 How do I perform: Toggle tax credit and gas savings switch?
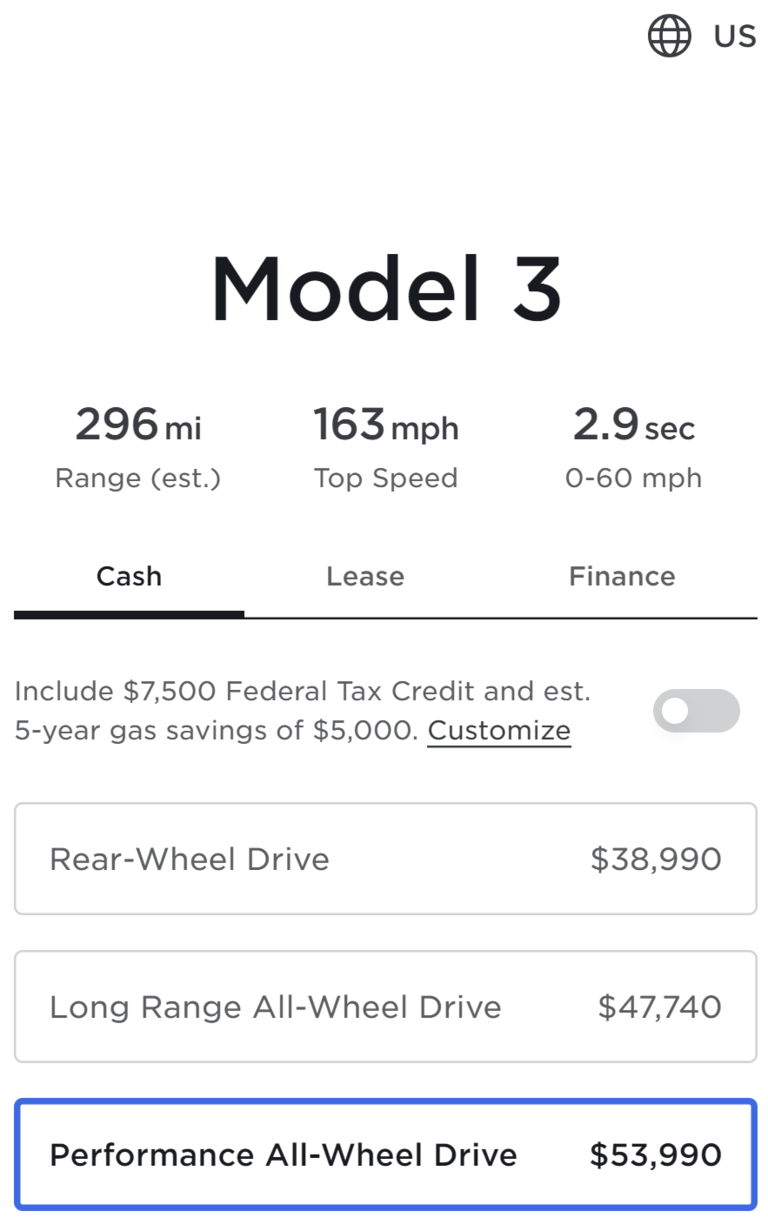(x=696, y=711)
